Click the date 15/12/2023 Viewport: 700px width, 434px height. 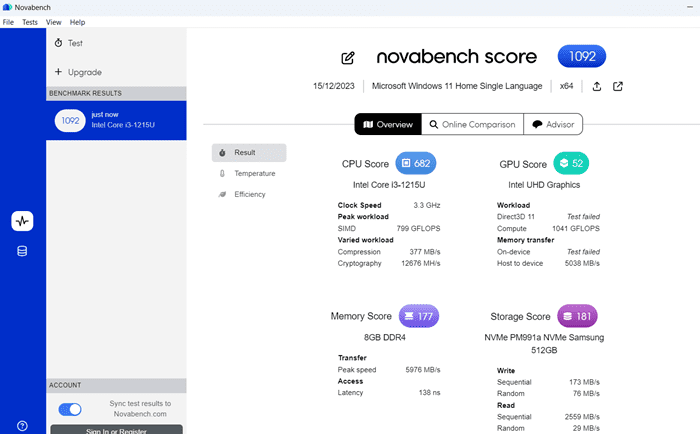tap(333, 86)
